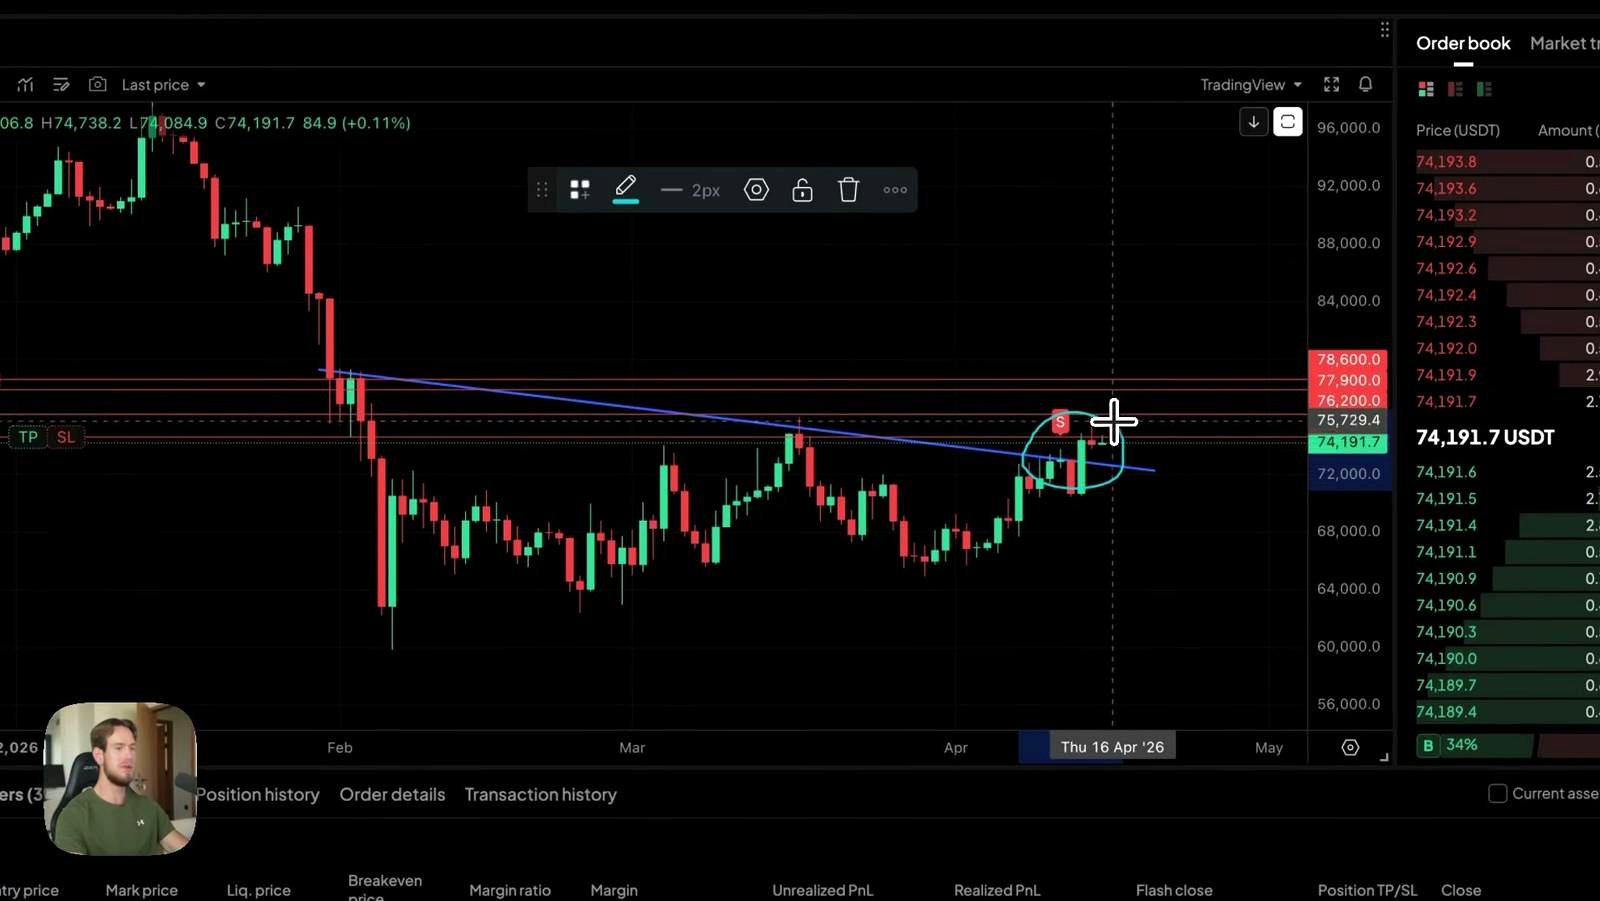
Task: Take a chart snapshot with camera icon
Action: (97, 85)
